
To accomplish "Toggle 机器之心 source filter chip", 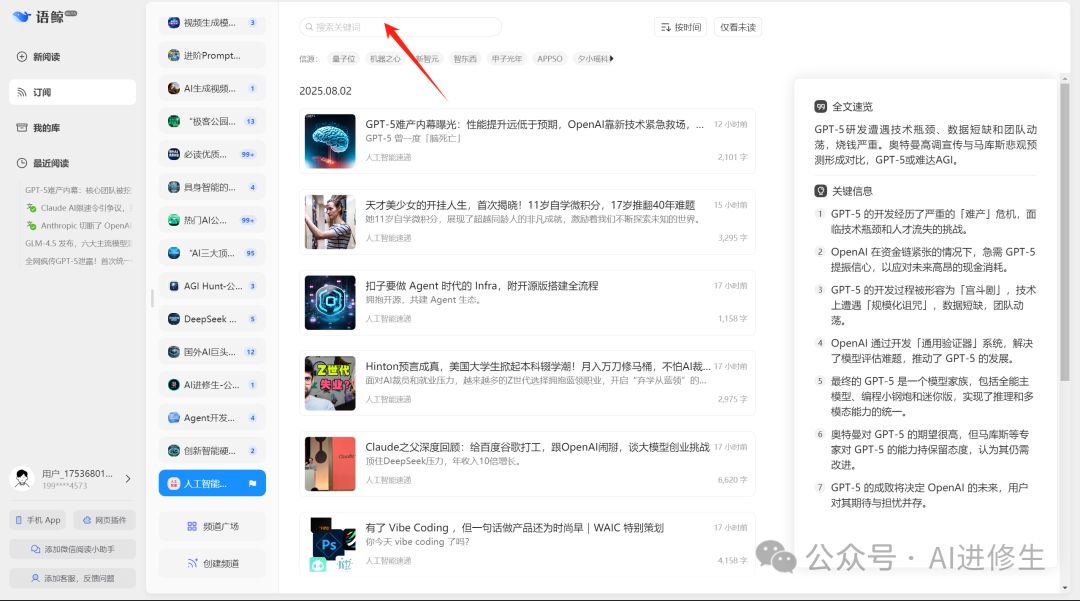I will coord(384,59).
